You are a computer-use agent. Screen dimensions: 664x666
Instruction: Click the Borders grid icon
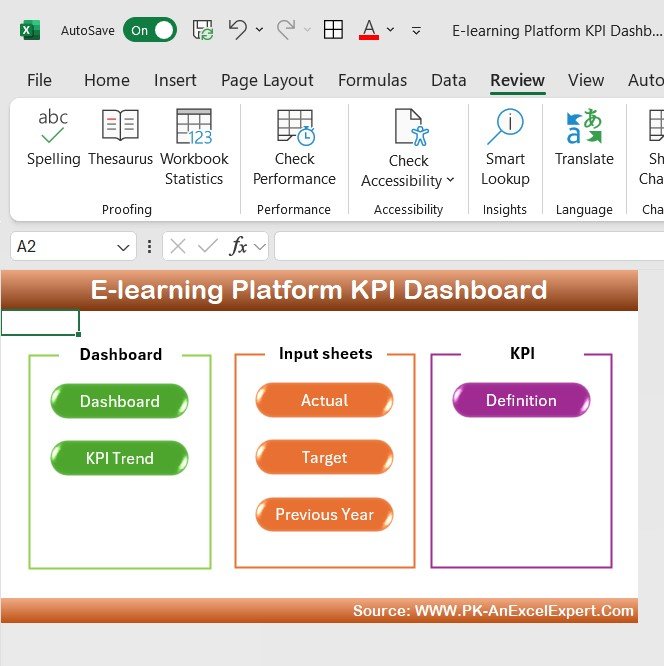click(333, 30)
